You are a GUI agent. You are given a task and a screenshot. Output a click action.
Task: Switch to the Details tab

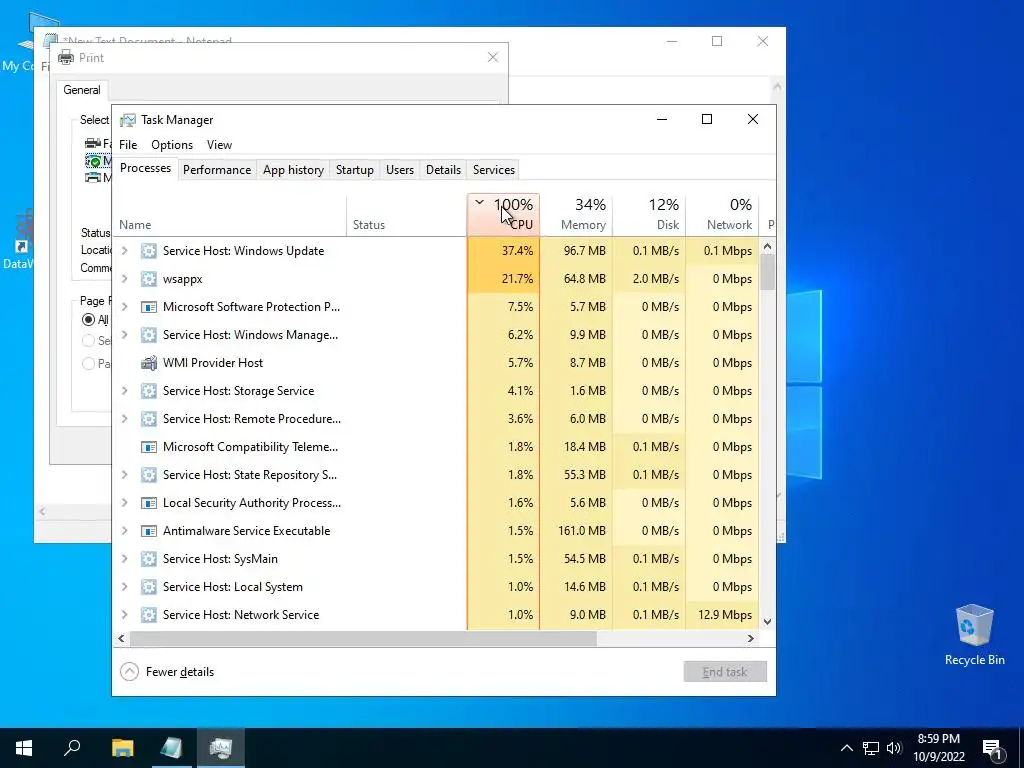[x=443, y=170]
